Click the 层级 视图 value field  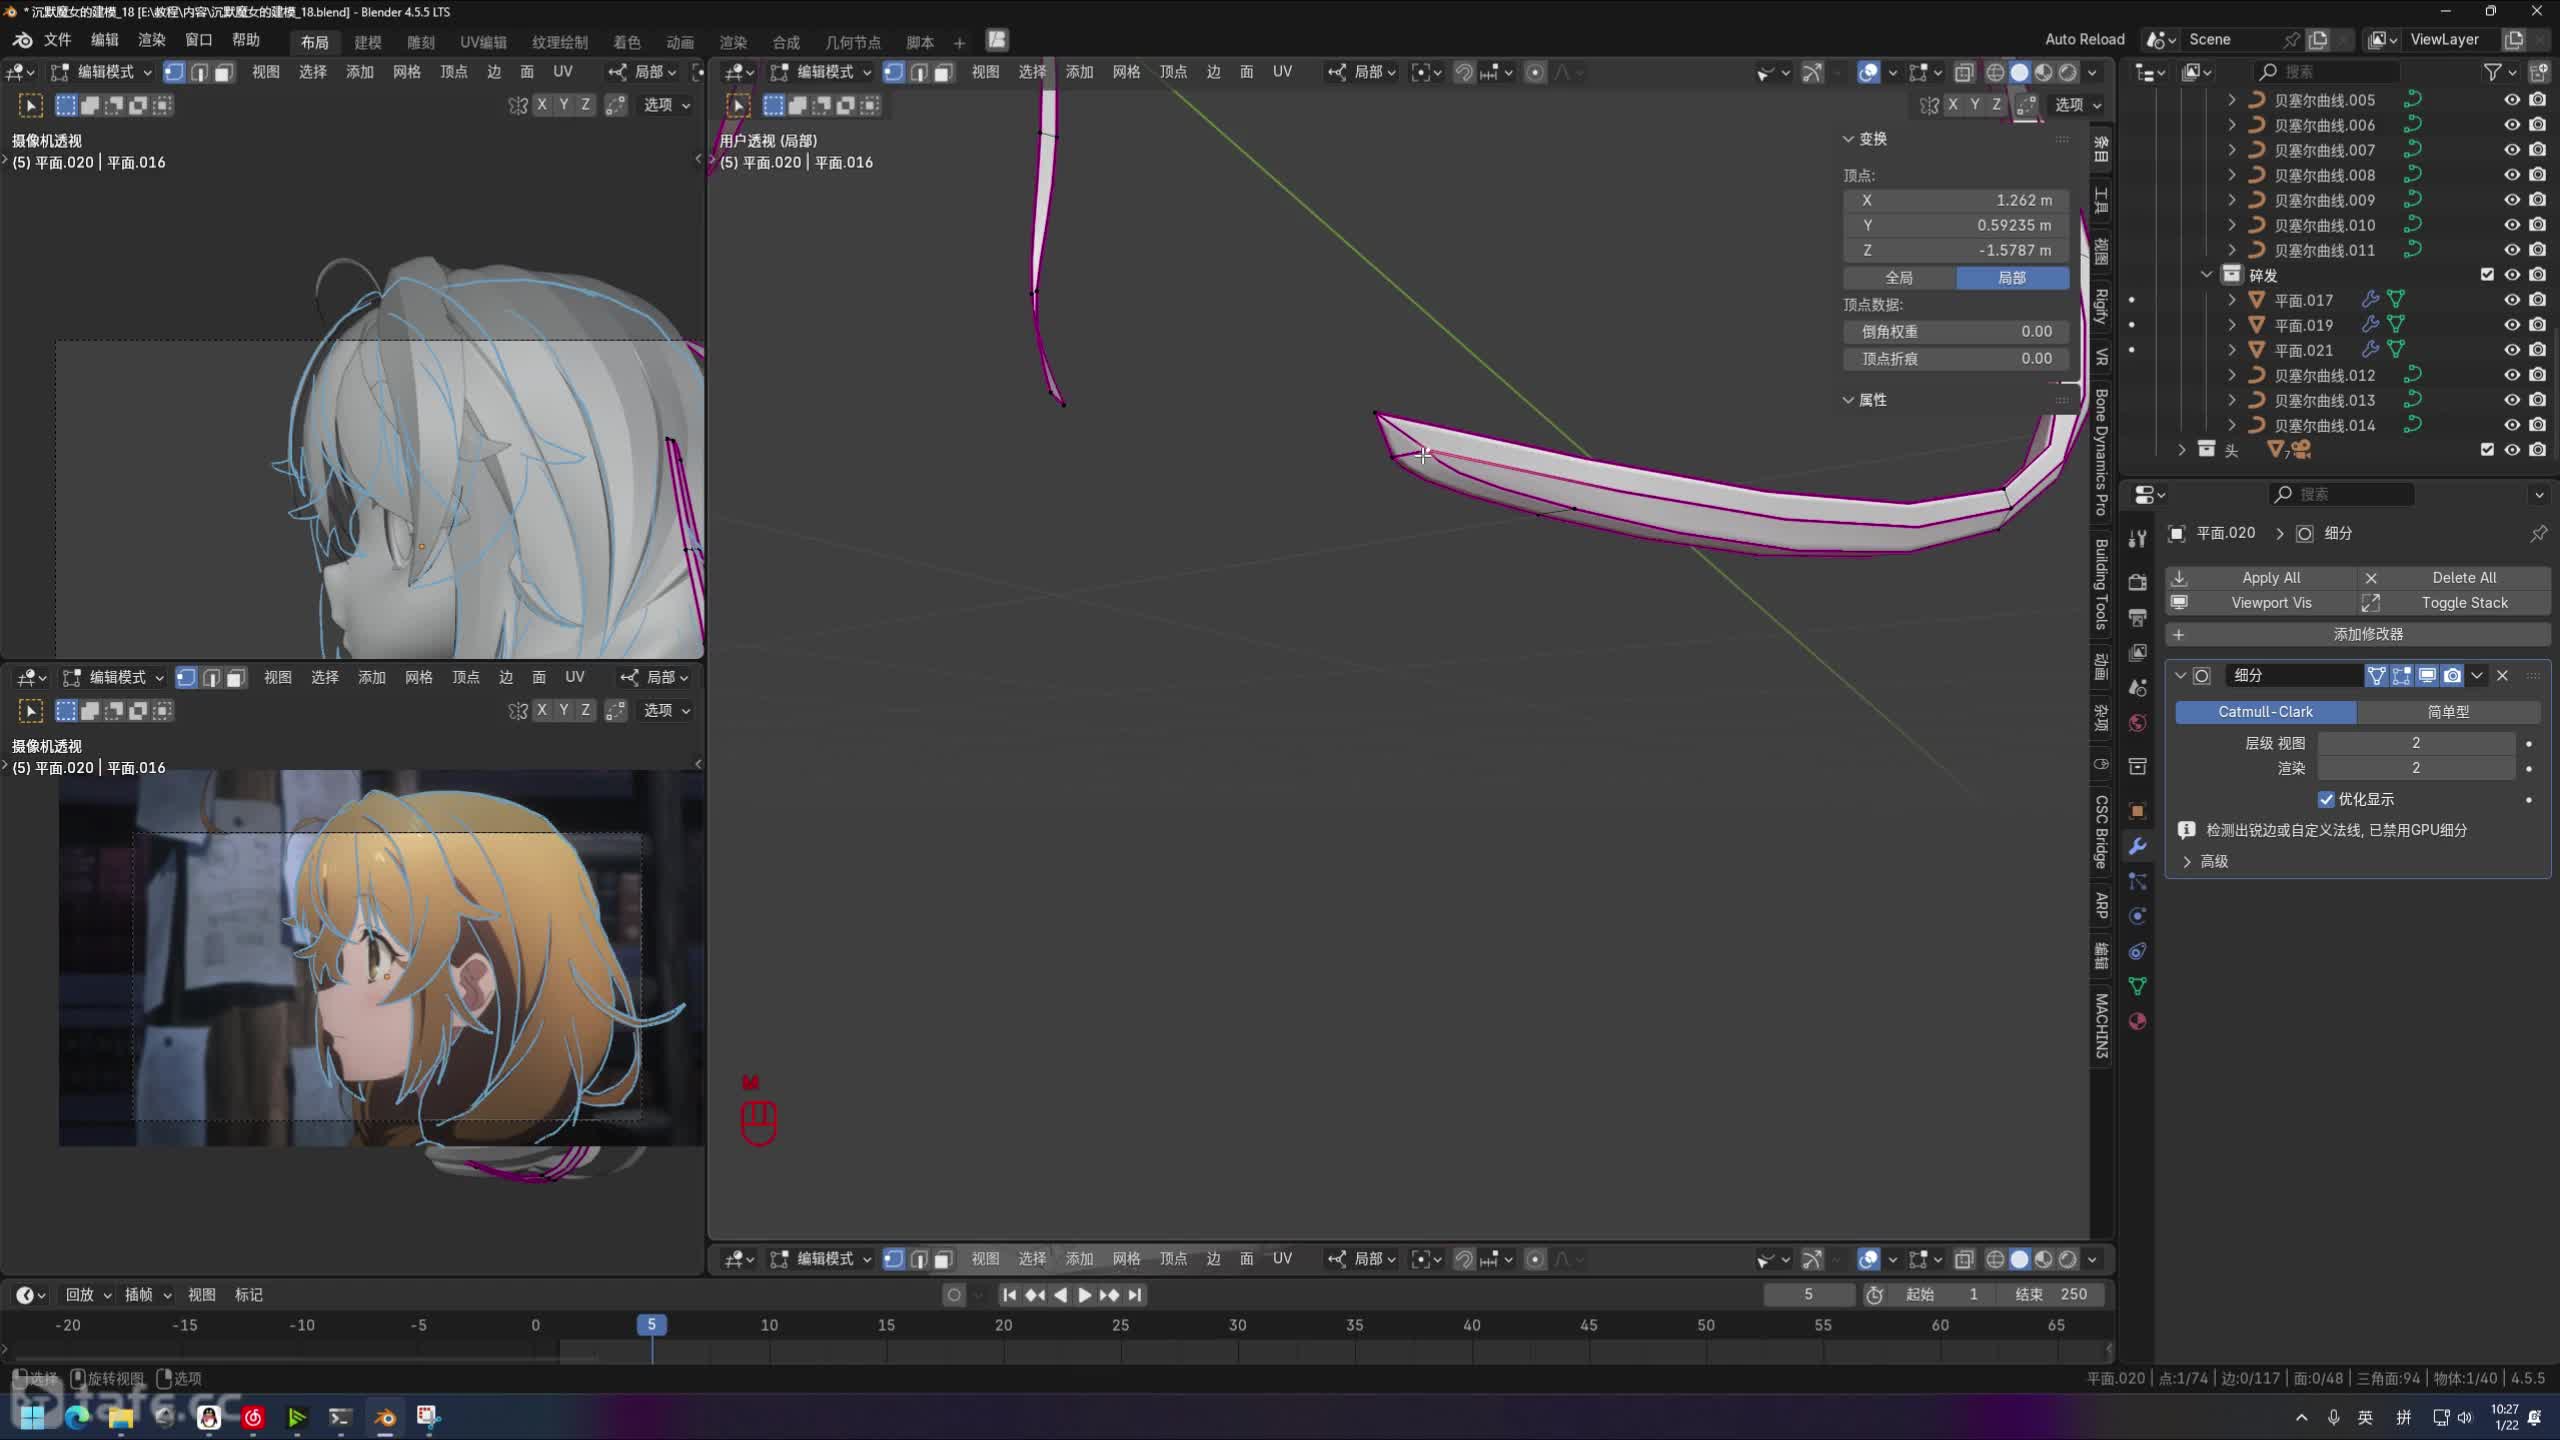2415,743
